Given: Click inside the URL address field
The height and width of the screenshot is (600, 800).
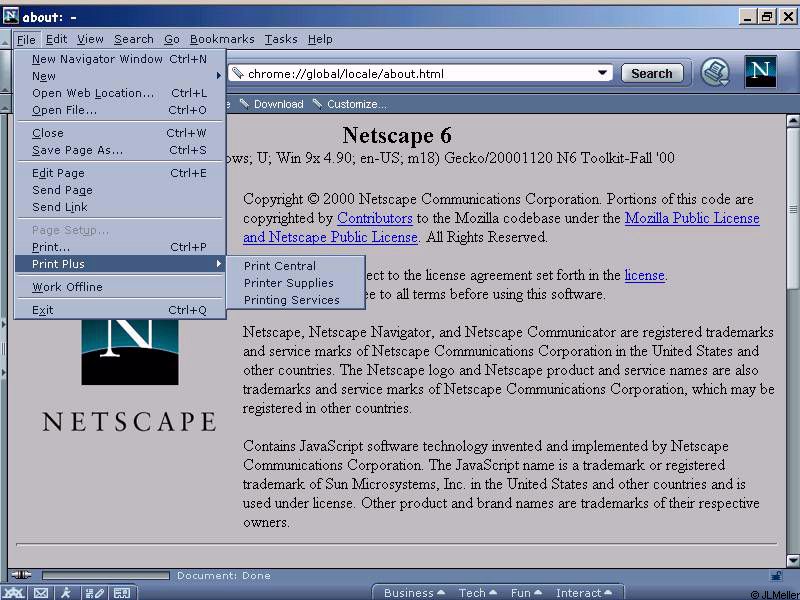Looking at the screenshot, I should pos(420,73).
